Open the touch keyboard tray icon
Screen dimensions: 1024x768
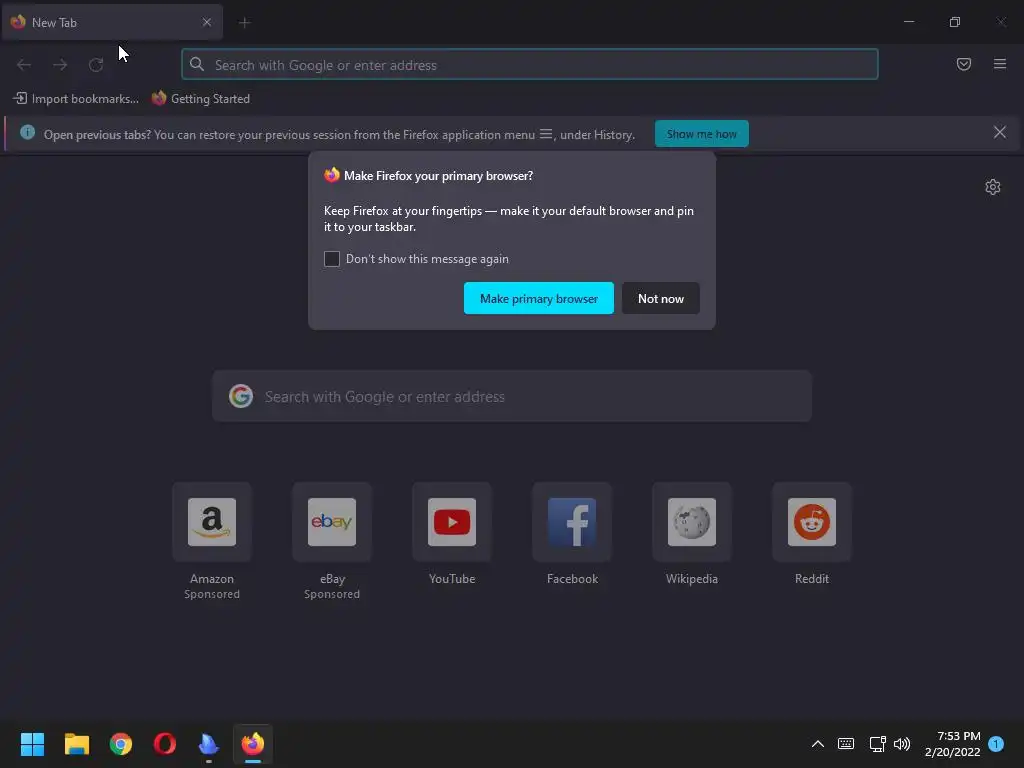[x=846, y=744]
